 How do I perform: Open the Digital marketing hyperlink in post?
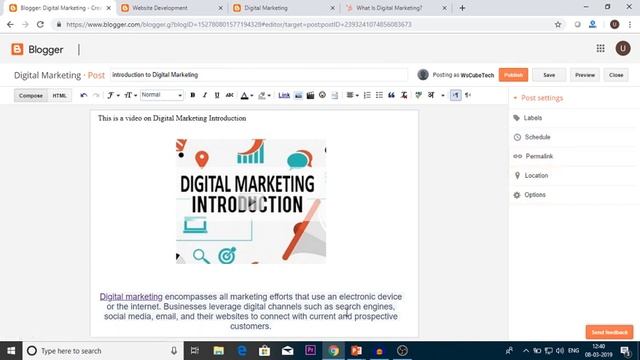click(131, 297)
